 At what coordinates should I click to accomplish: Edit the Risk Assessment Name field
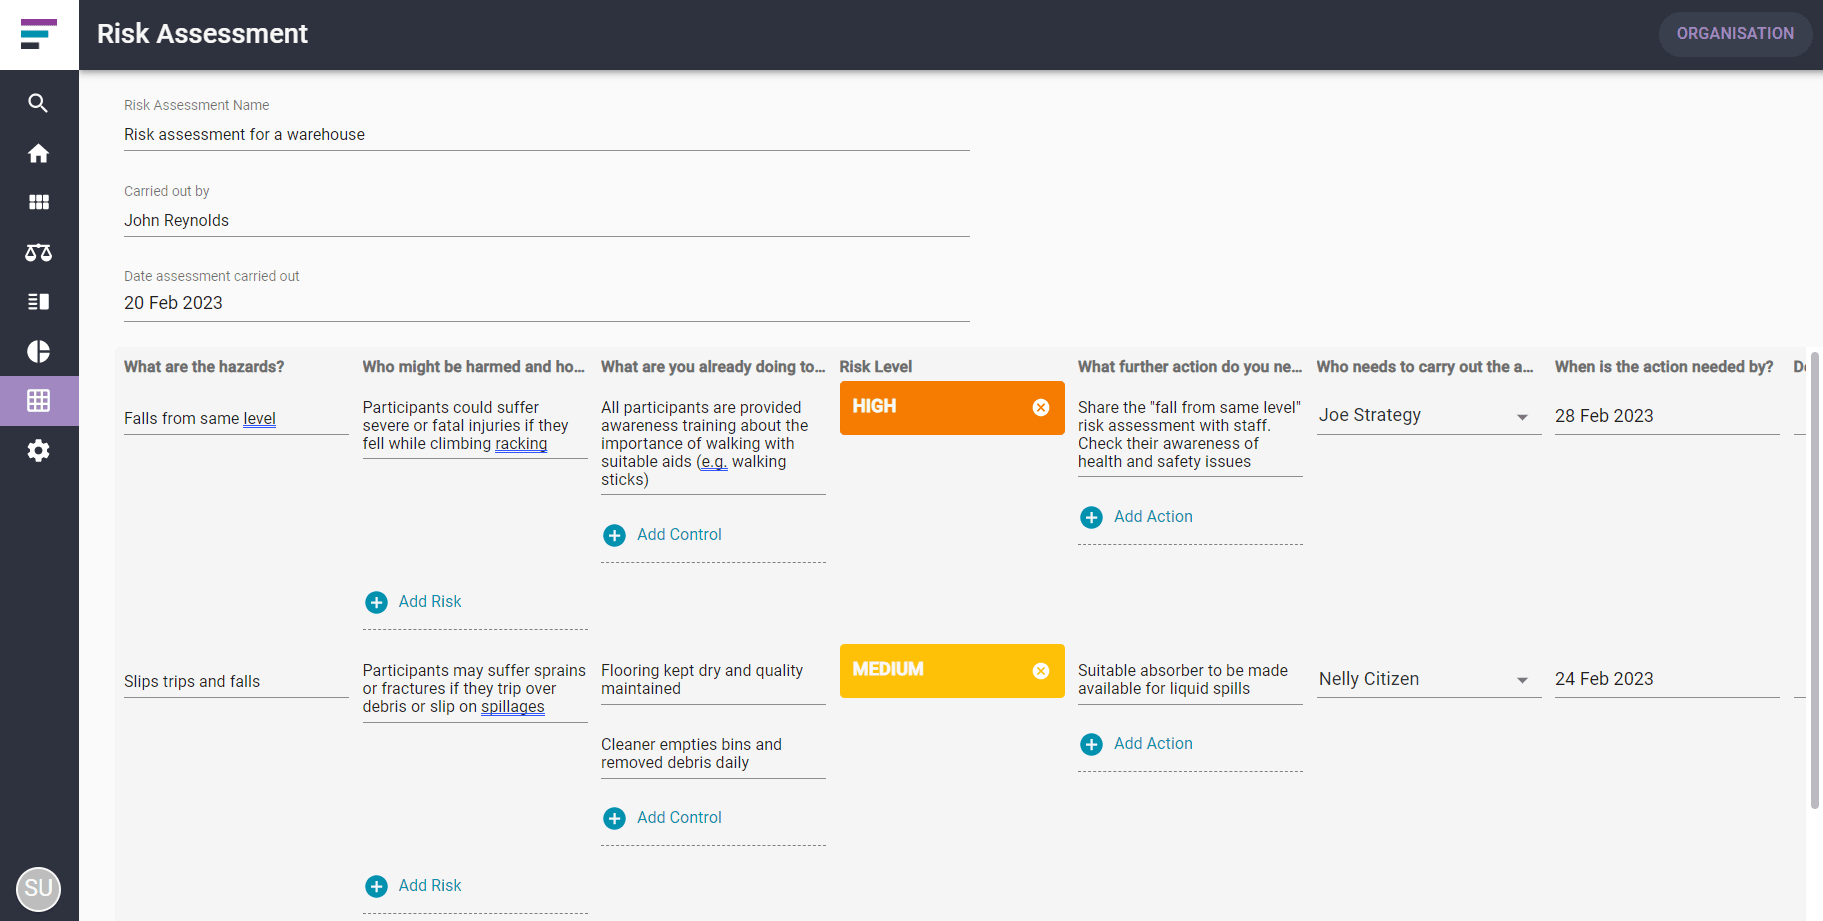pyautogui.click(x=546, y=135)
